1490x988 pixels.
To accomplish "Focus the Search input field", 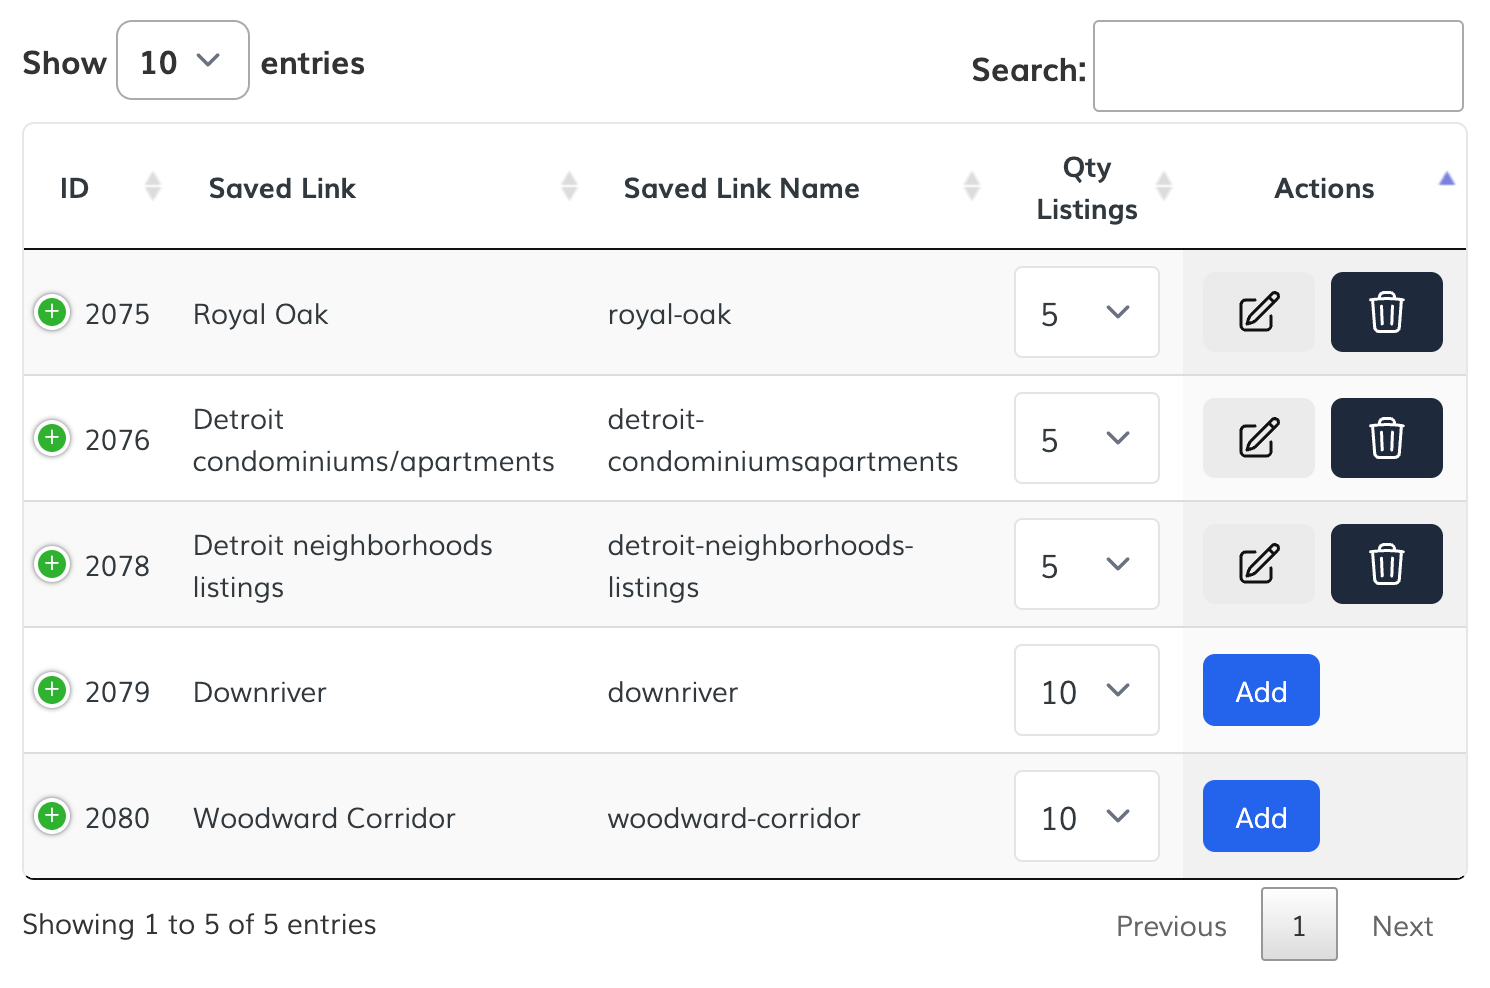I will (1277, 67).
